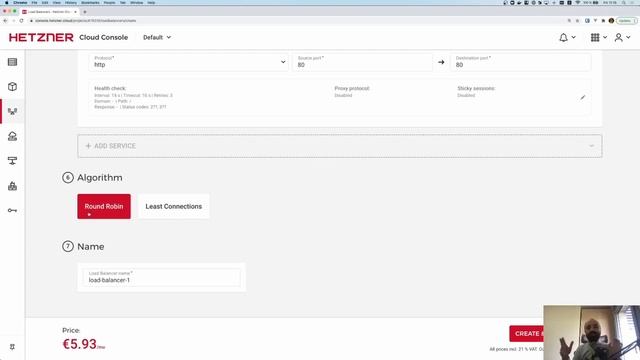The image size is (640, 360).
Task: Open the View menu
Action: (x=57, y=2)
